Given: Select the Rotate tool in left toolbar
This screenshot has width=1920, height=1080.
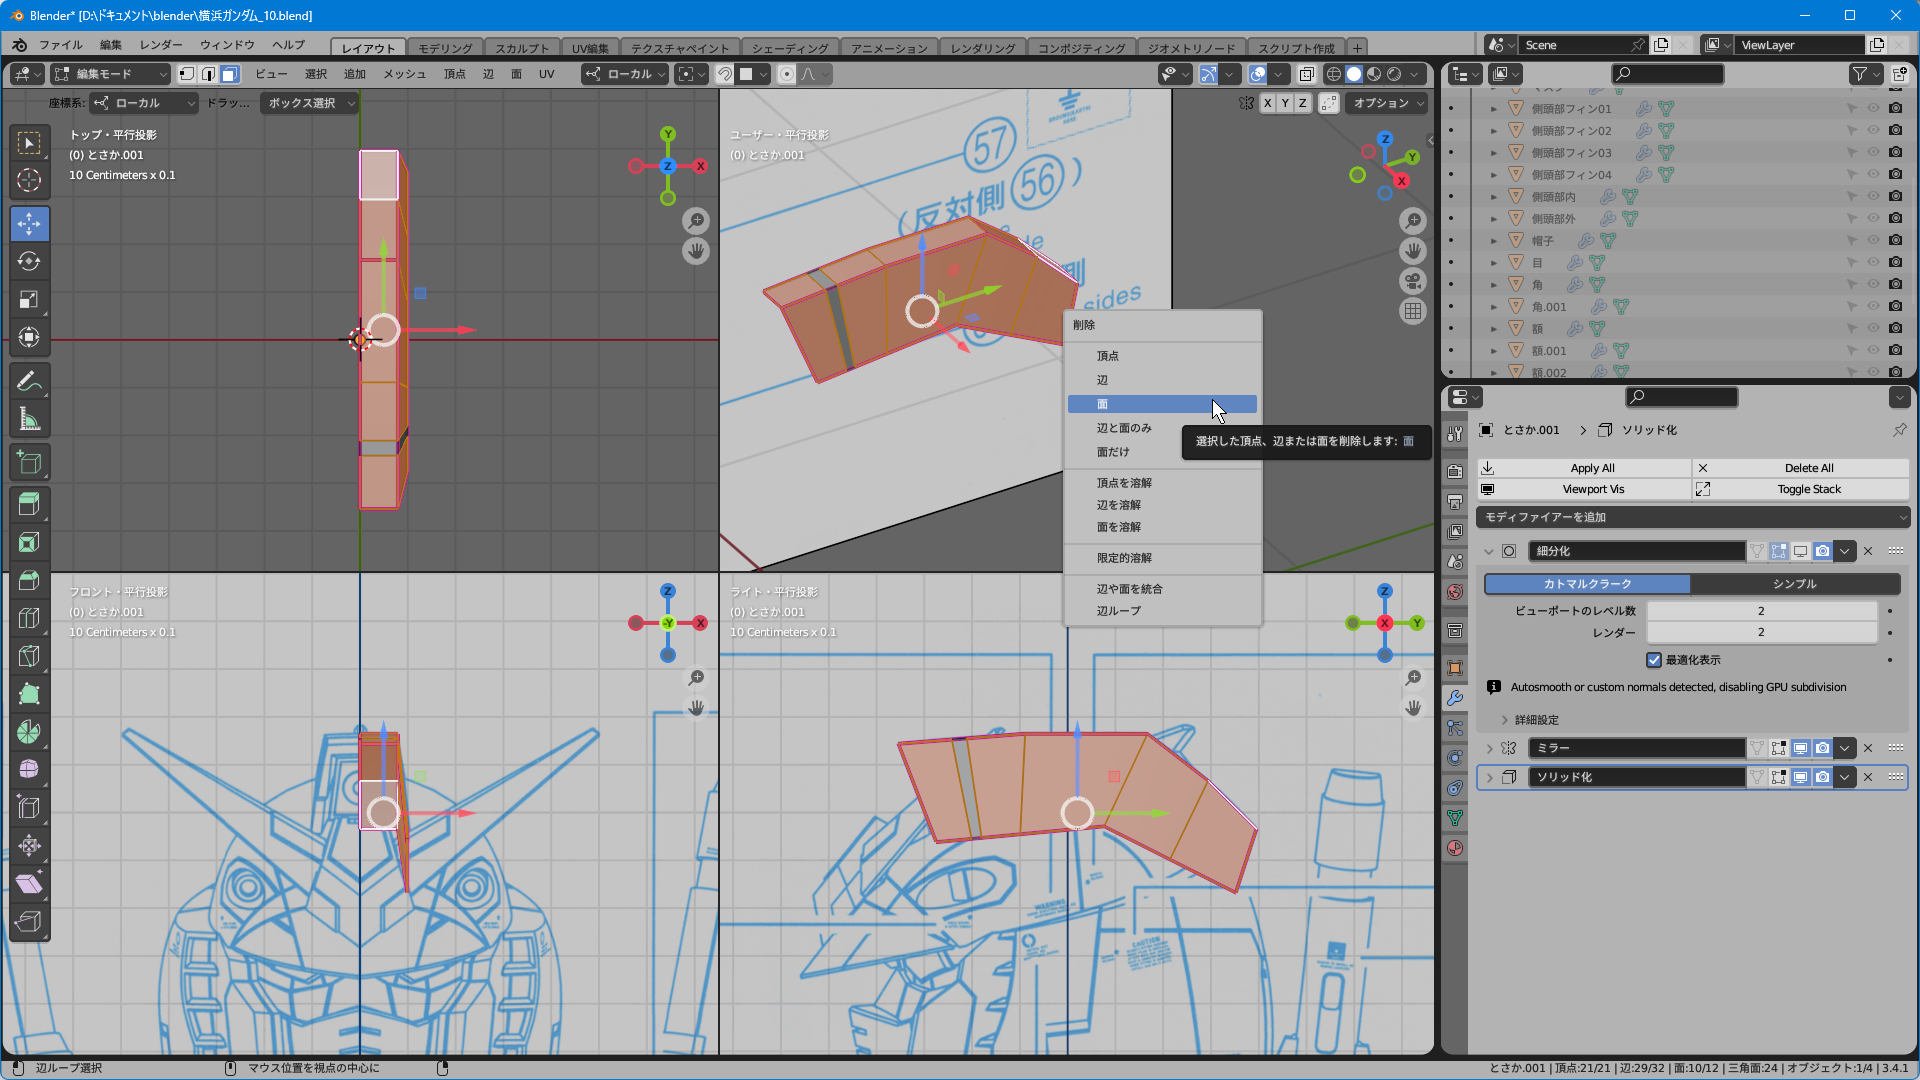Looking at the screenshot, I should click(x=29, y=262).
